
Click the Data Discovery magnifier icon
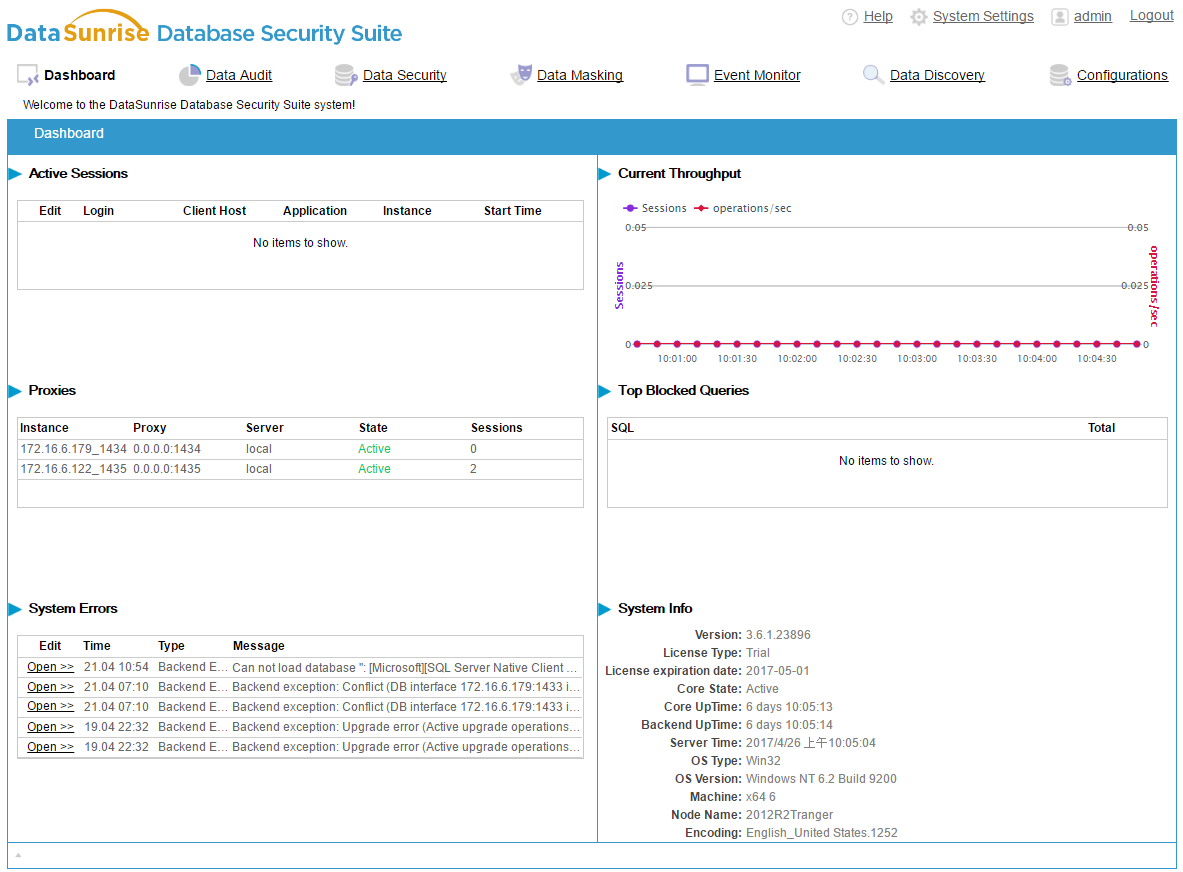pos(873,74)
